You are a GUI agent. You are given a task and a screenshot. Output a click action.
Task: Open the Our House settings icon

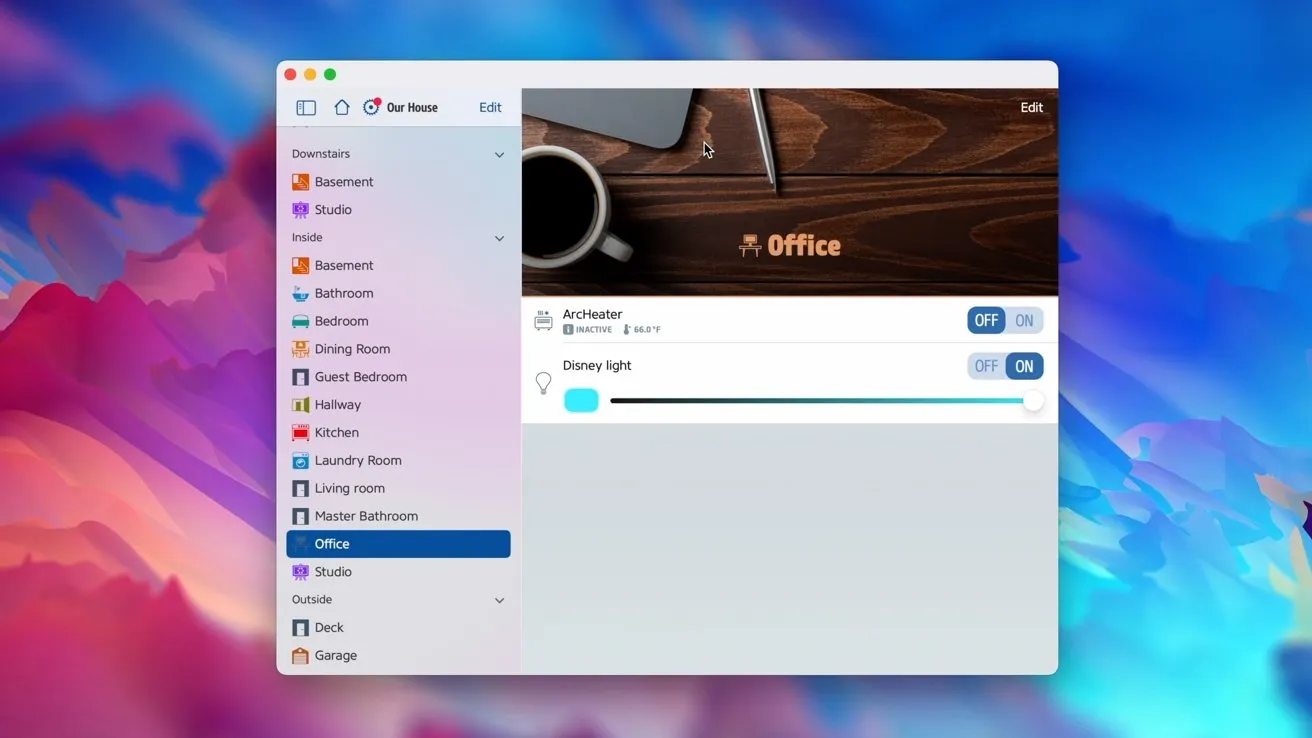click(x=371, y=107)
